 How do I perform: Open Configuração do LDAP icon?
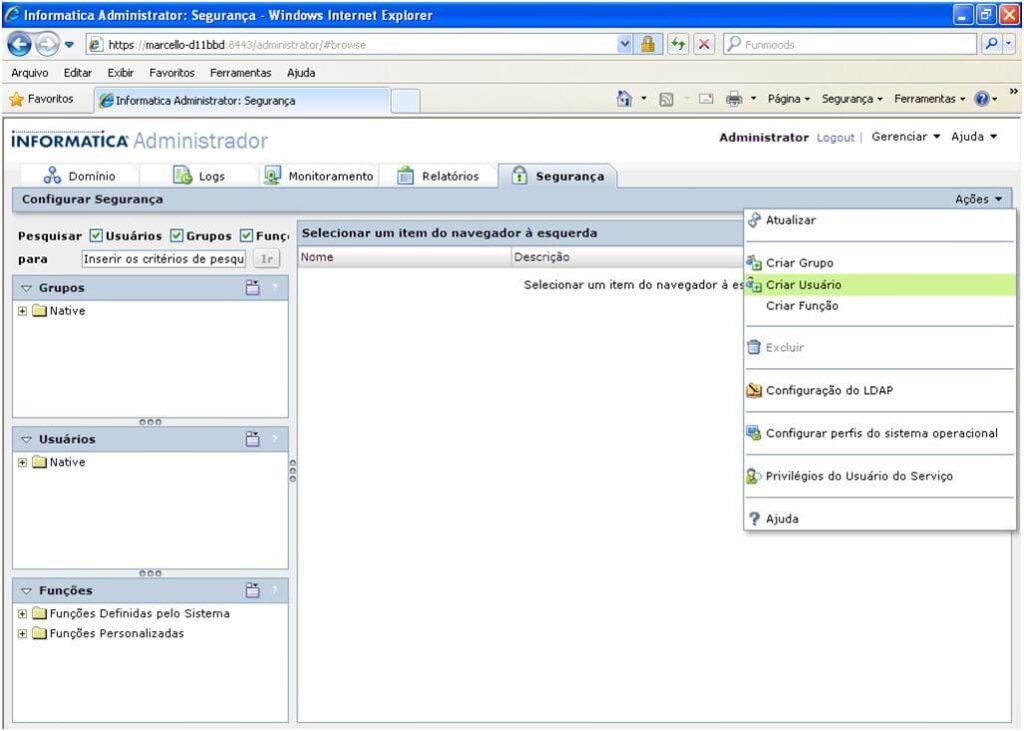tap(754, 390)
